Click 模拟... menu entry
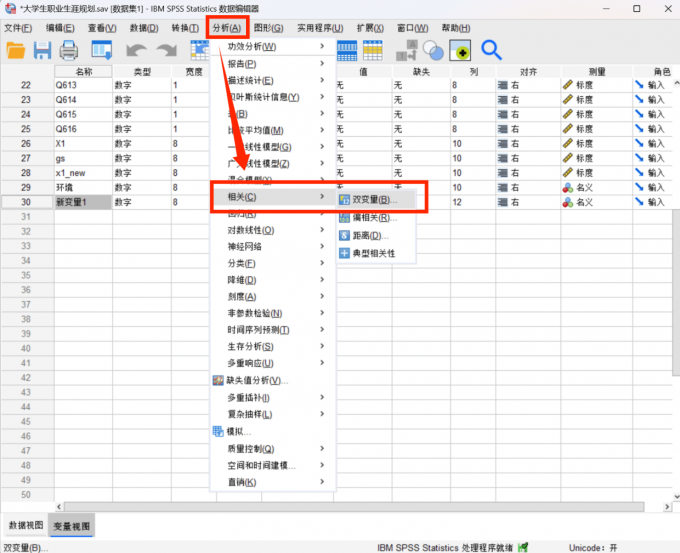This screenshot has height=553, width=680. (238, 431)
